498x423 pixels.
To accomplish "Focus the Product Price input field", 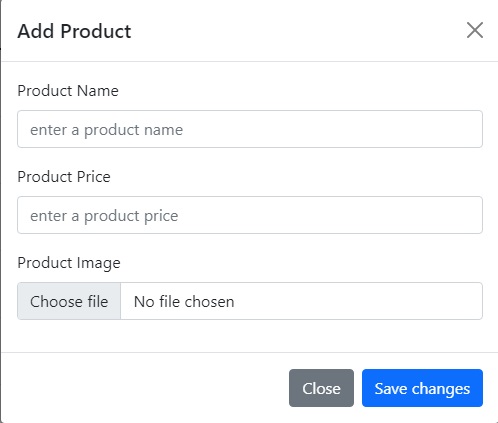I will 250,215.
